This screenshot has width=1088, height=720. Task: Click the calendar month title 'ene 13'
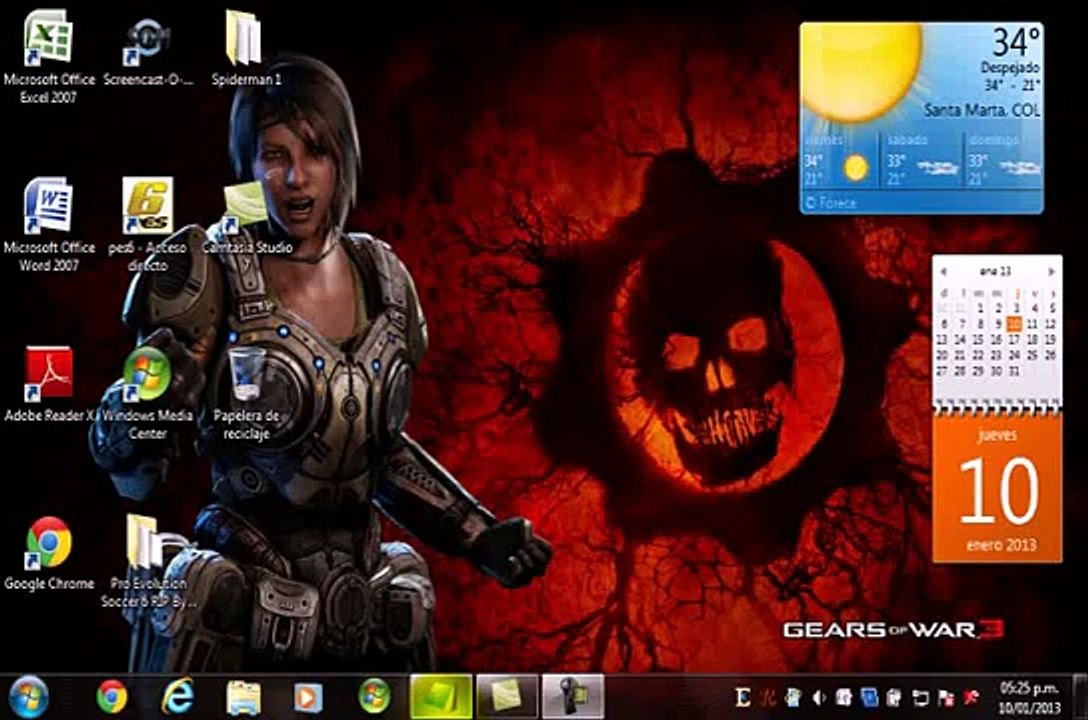(995, 271)
